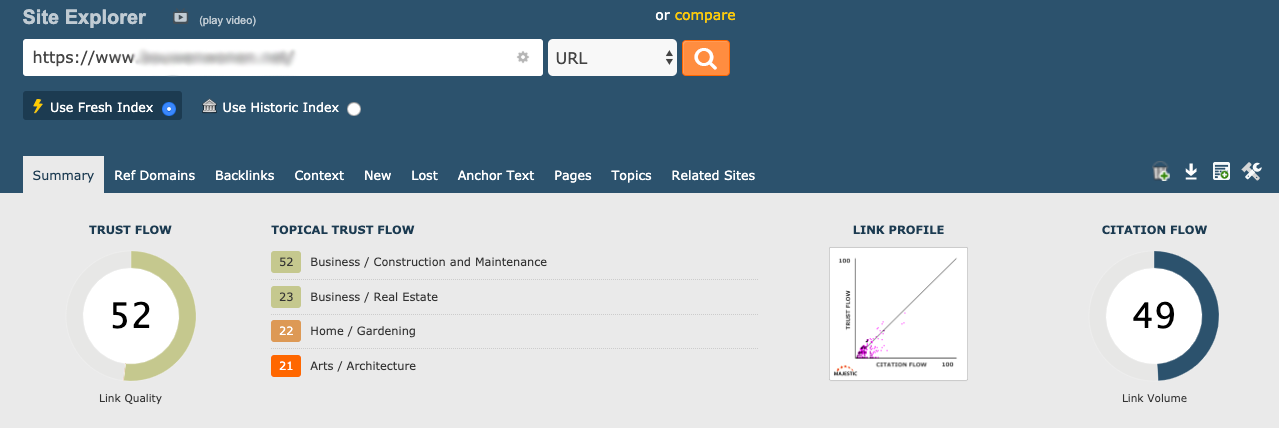Click the Link Quality caption
The width and height of the screenshot is (1279, 438).
[131, 399]
